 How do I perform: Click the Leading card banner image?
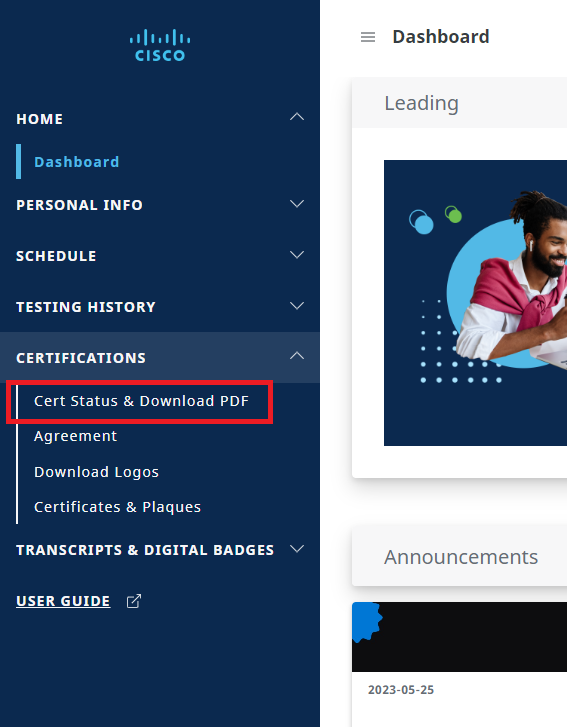(x=475, y=303)
